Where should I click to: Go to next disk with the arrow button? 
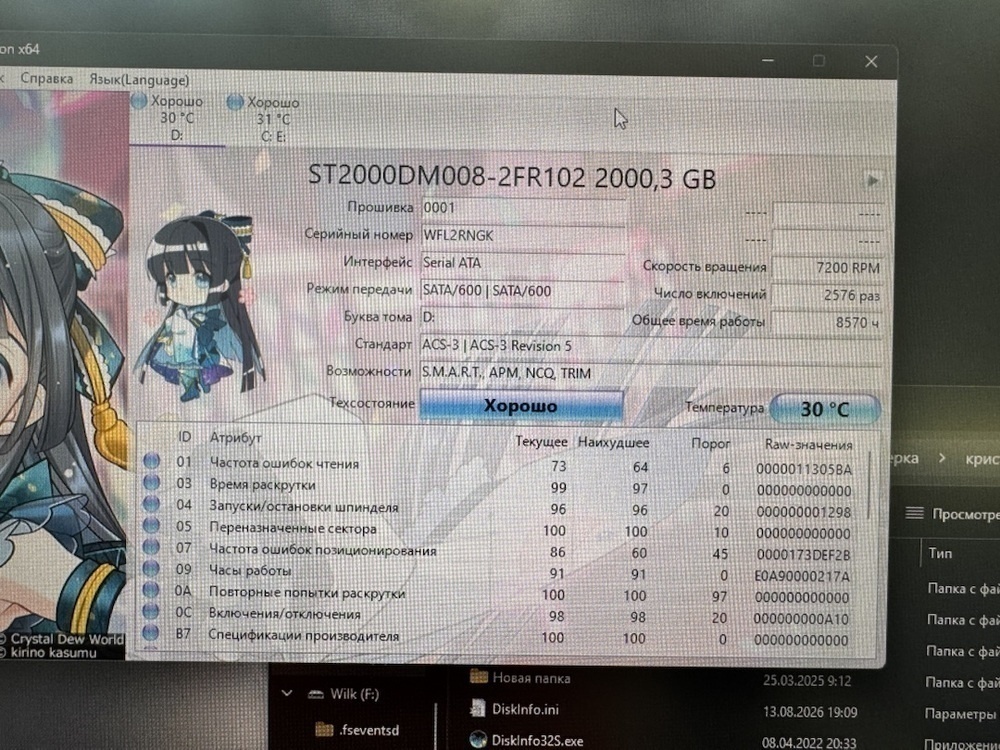[x=872, y=180]
